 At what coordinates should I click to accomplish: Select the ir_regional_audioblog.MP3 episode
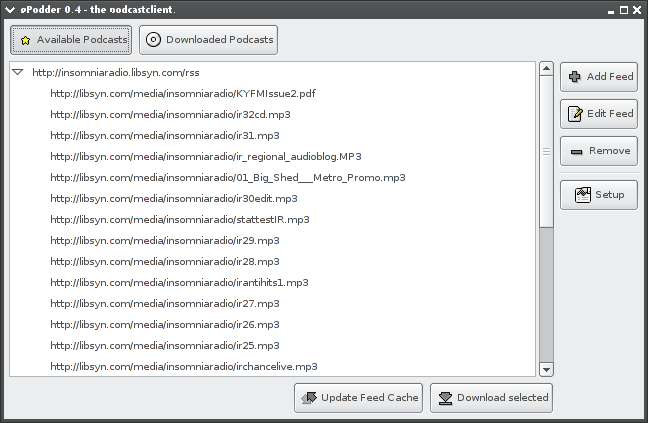(x=272, y=157)
